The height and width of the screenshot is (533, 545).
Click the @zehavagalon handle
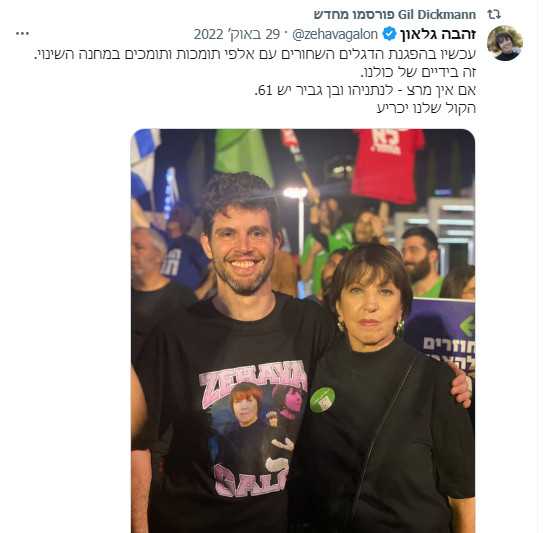(x=335, y=34)
